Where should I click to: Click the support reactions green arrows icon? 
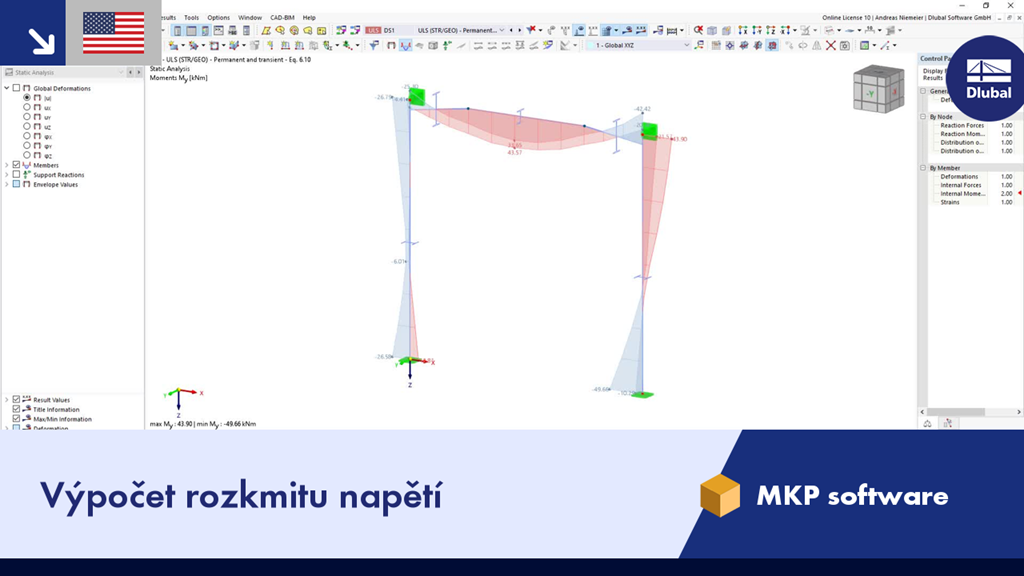tap(447, 45)
